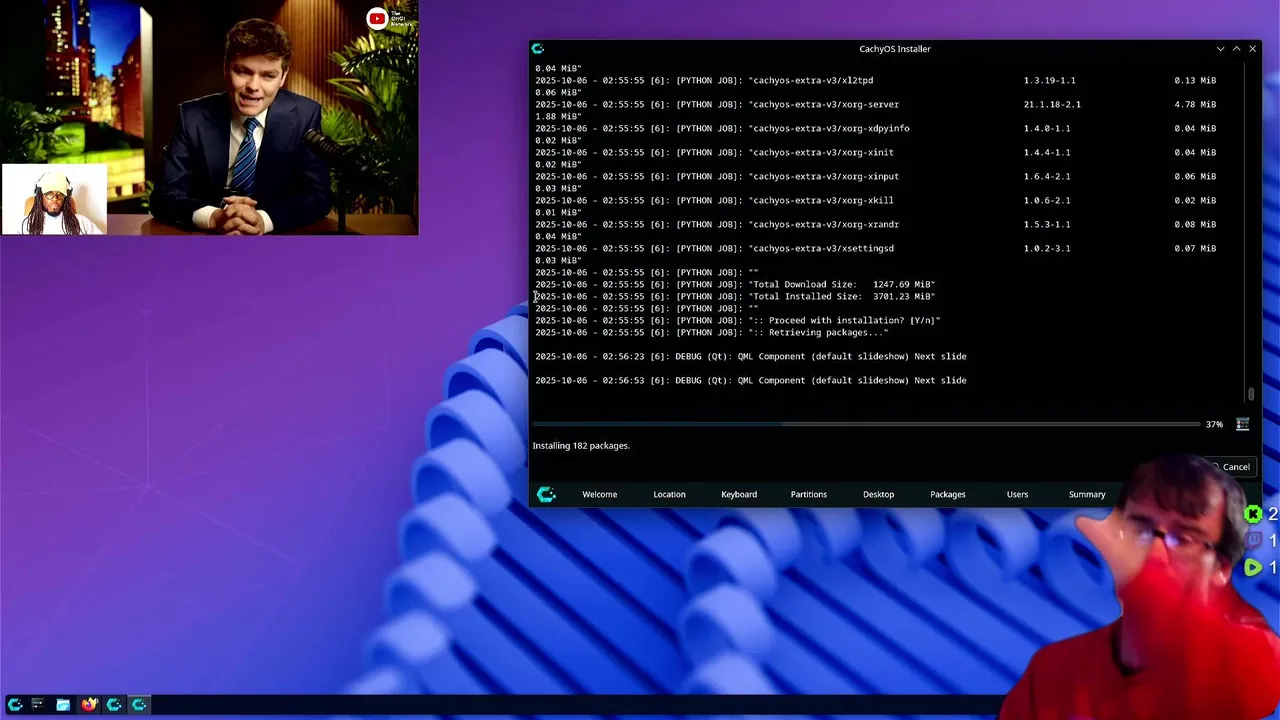The image size is (1280, 720).
Task: Click the 02:56:23 DEBUG Next slide line
Action: coord(750,356)
